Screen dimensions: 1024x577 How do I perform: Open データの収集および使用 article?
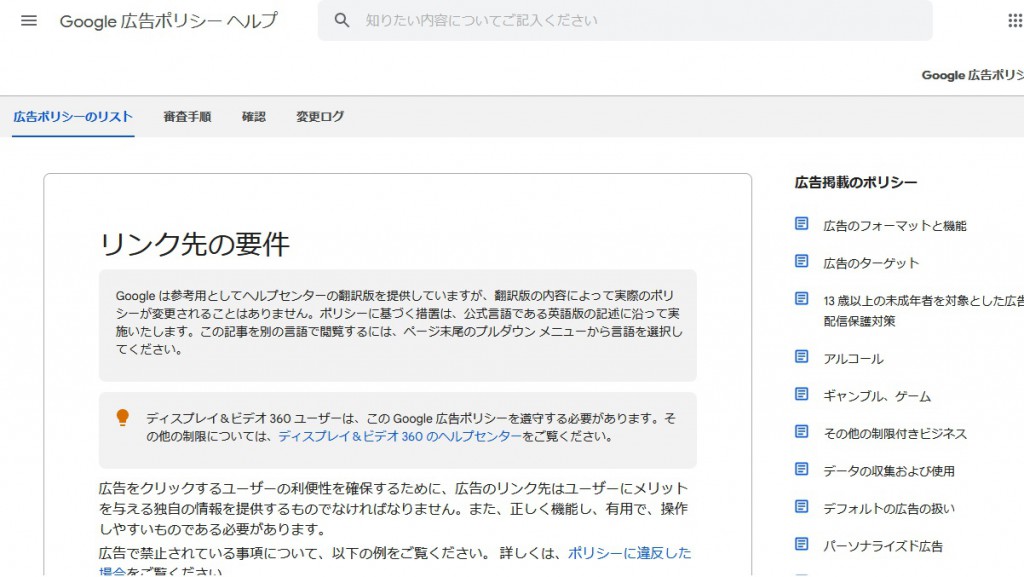(x=889, y=471)
